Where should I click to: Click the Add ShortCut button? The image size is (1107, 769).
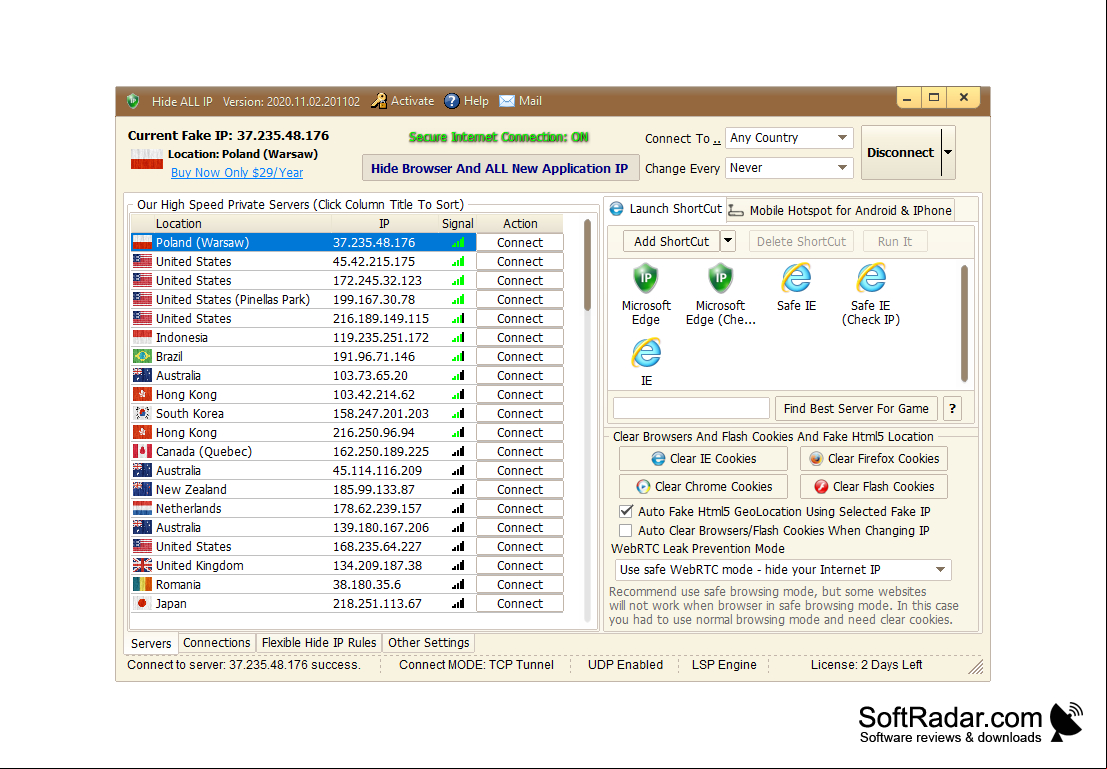(x=671, y=242)
